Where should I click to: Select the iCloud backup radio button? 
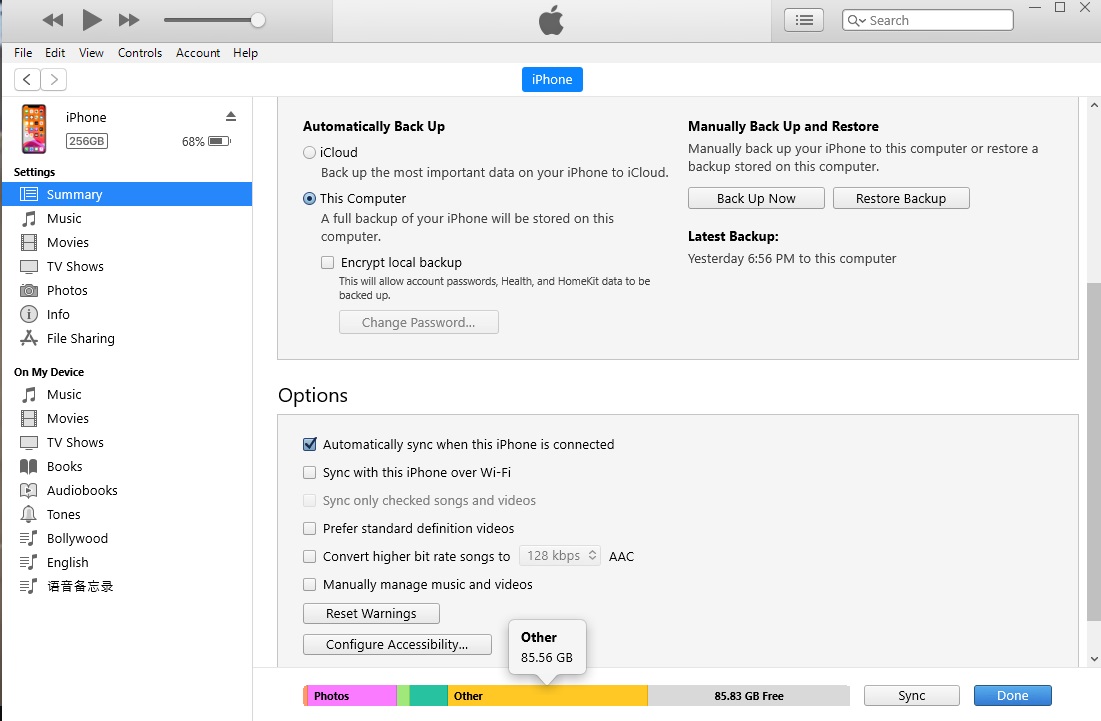(x=309, y=152)
